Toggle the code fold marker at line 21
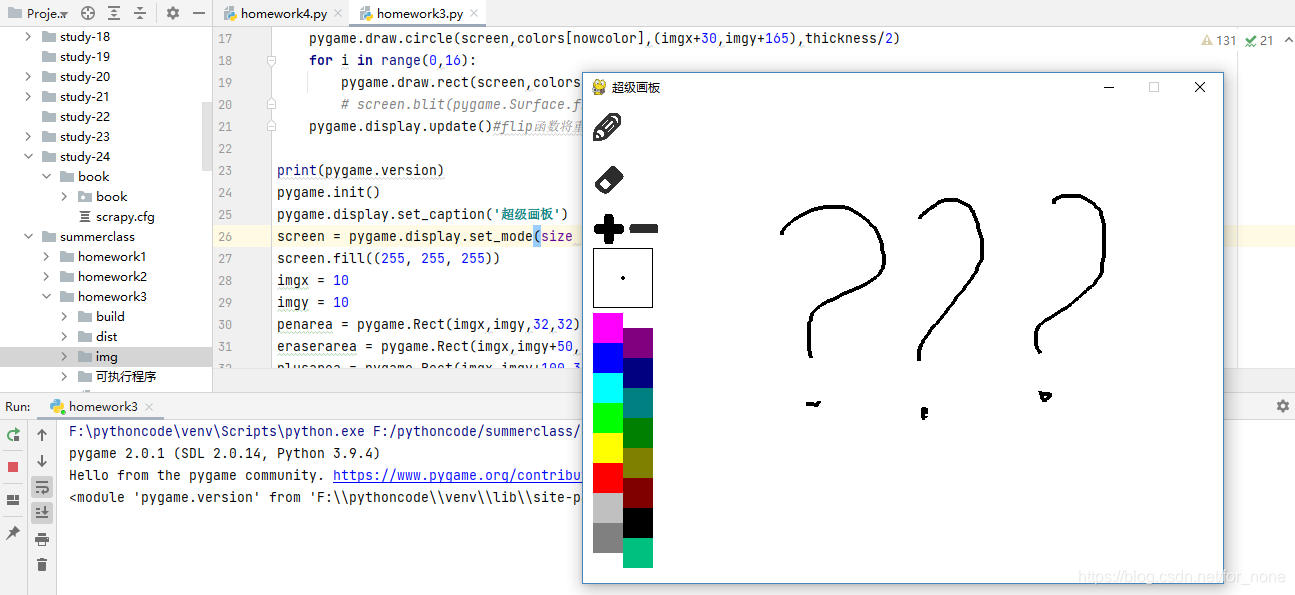 [x=271, y=127]
